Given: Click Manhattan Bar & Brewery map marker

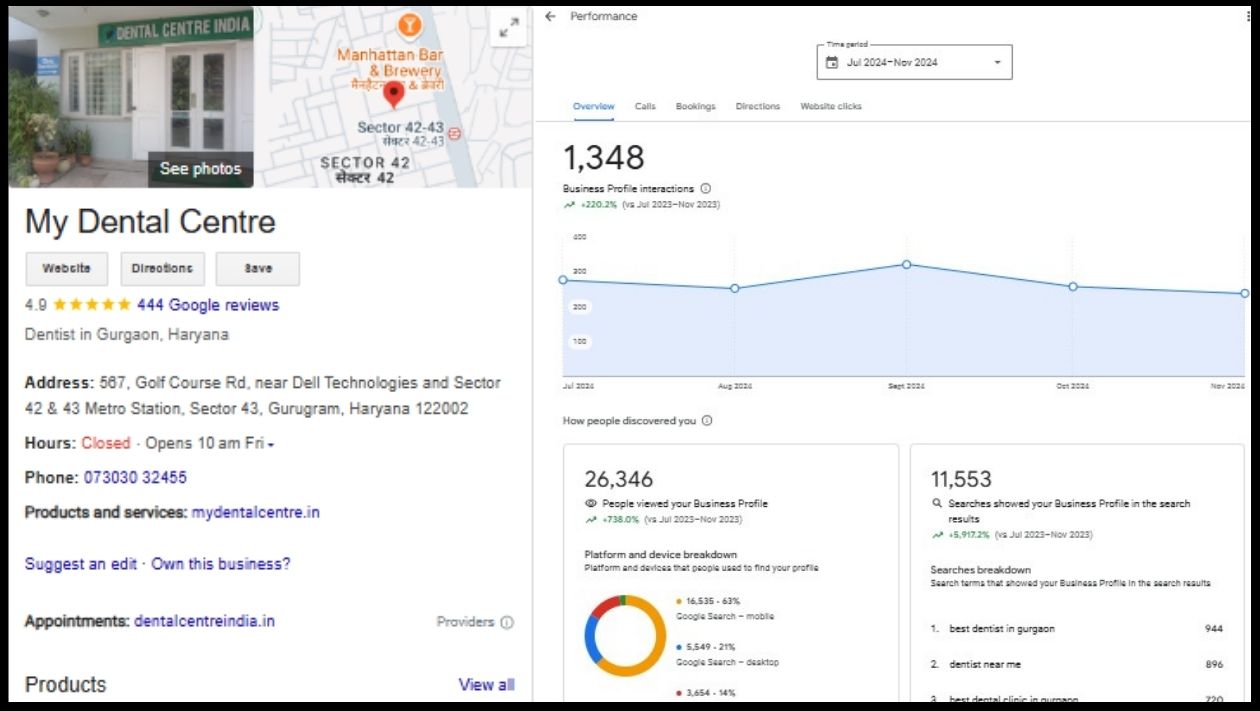Looking at the screenshot, I should [409, 26].
